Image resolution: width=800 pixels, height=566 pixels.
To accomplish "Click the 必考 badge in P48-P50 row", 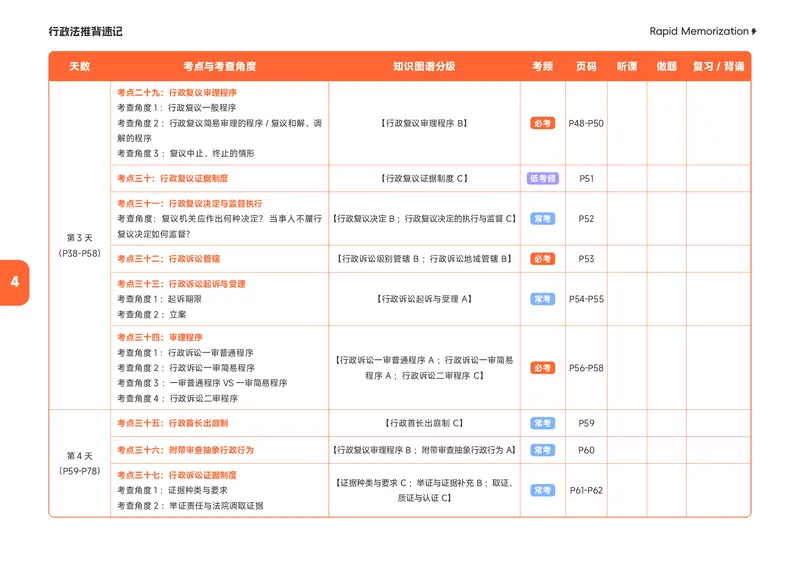I will [542, 124].
